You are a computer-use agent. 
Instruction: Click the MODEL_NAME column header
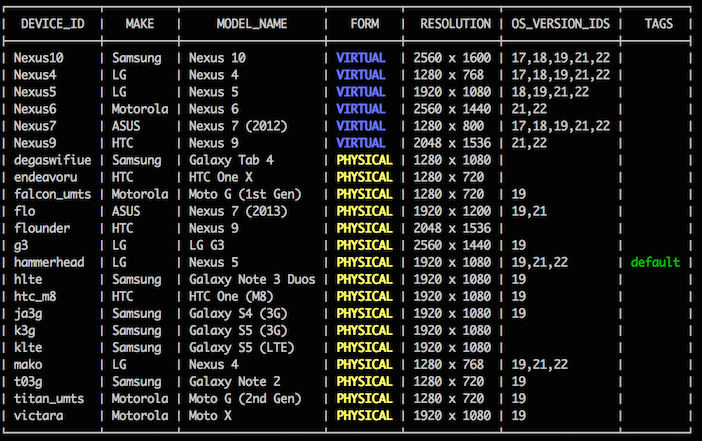[252, 24]
